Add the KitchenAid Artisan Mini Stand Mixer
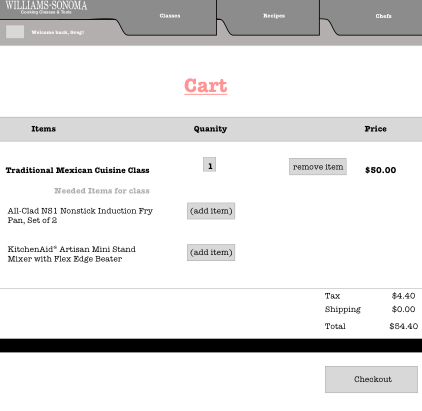422x411 pixels. tap(211, 252)
